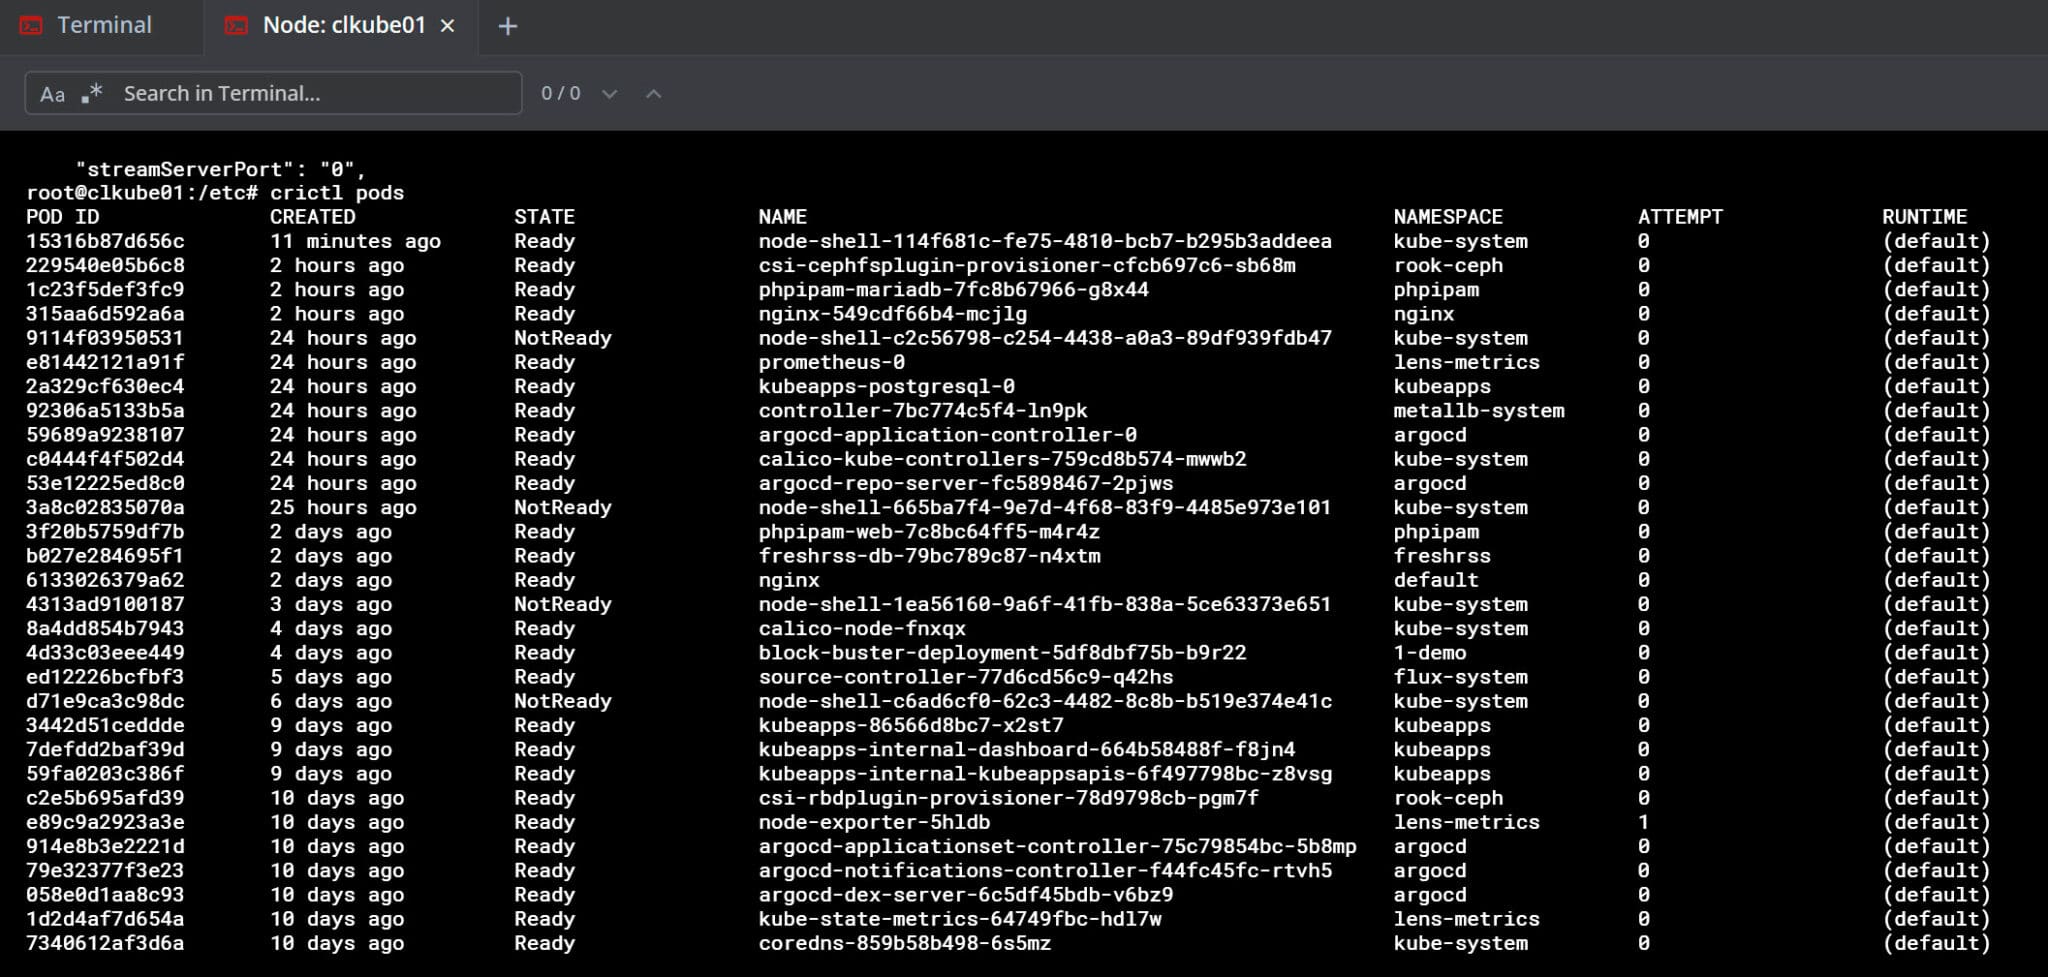Jump to previous match using the up chevron
The height and width of the screenshot is (977, 2048).
click(x=653, y=94)
